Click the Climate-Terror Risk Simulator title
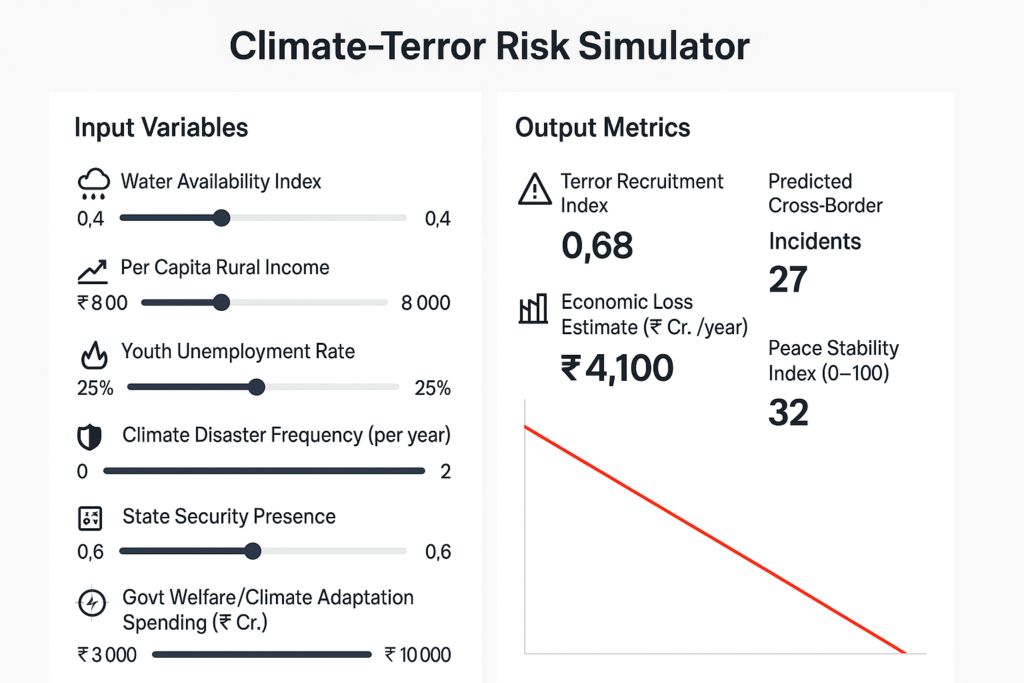 pos(490,47)
